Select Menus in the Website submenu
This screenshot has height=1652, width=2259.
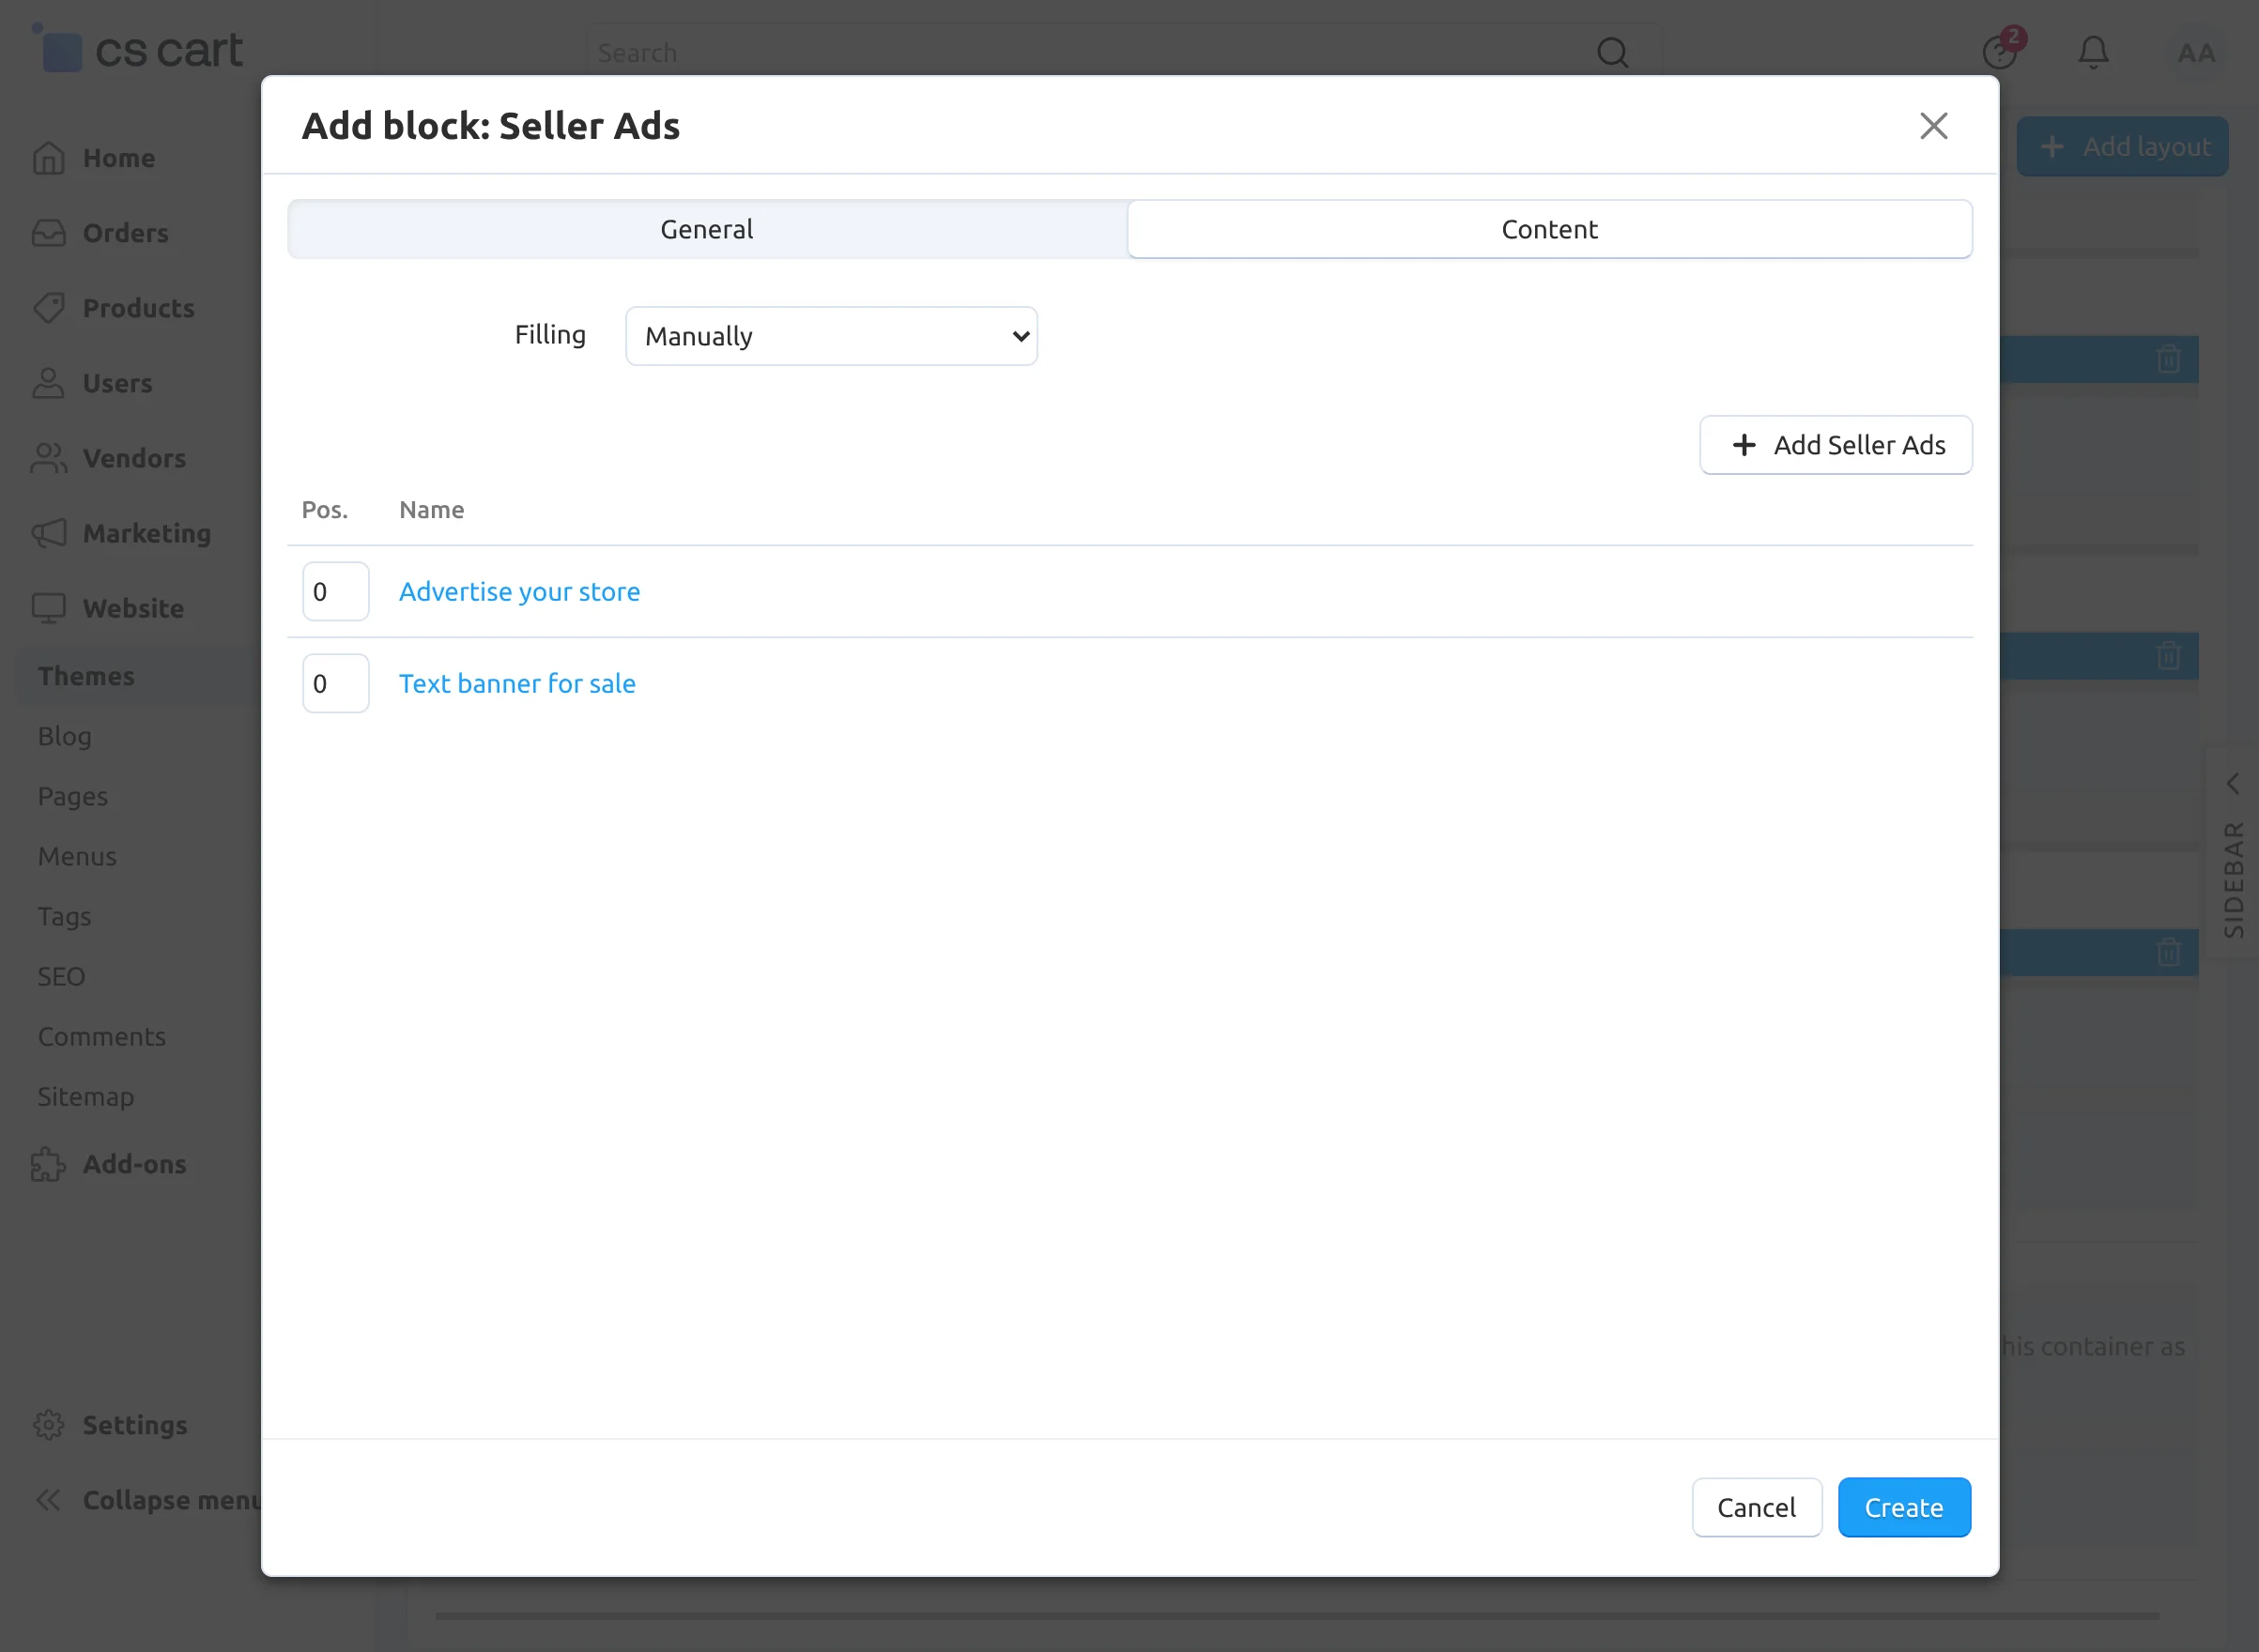(x=77, y=856)
